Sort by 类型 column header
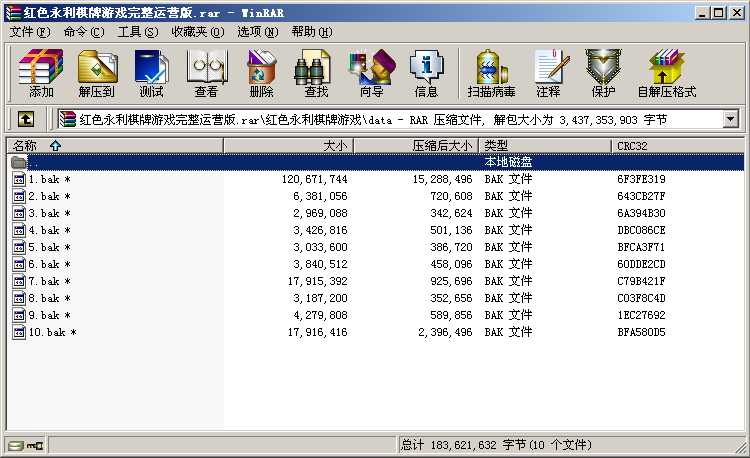 pos(545,145)
